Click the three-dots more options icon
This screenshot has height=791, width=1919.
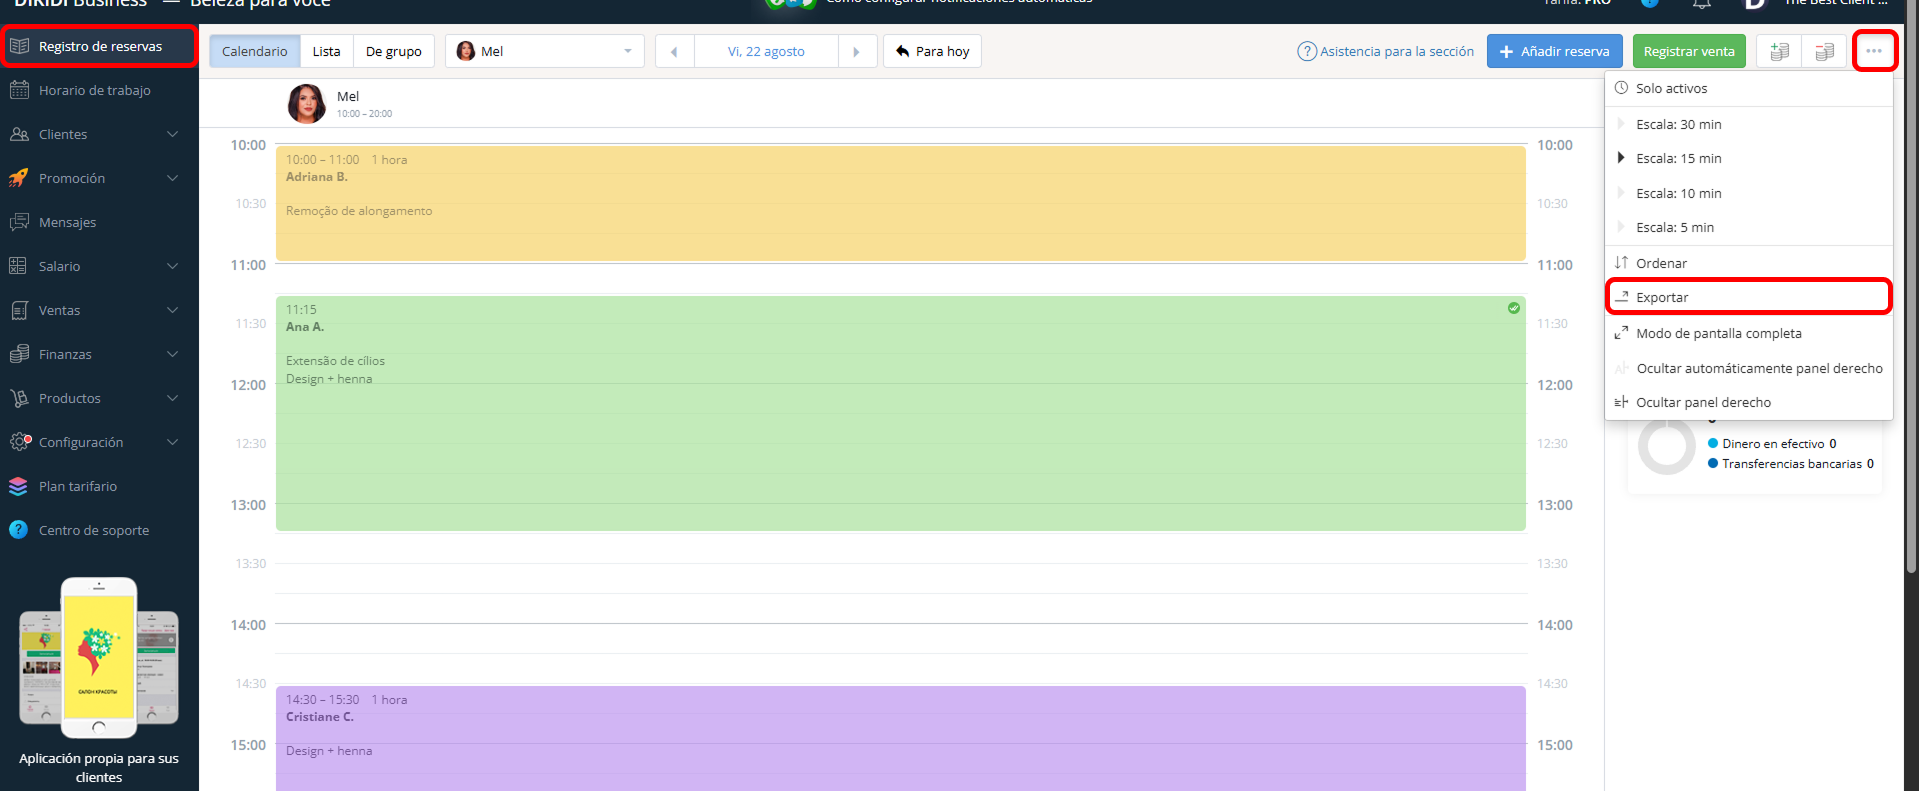click(1873, 51)
